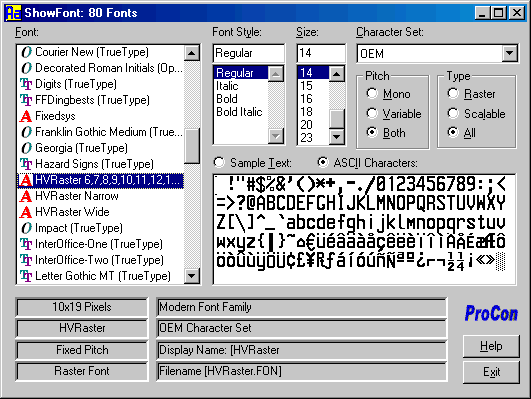
Task: Click the TrueType icon beside Letter Gothic MT
Action: (26, 276)
